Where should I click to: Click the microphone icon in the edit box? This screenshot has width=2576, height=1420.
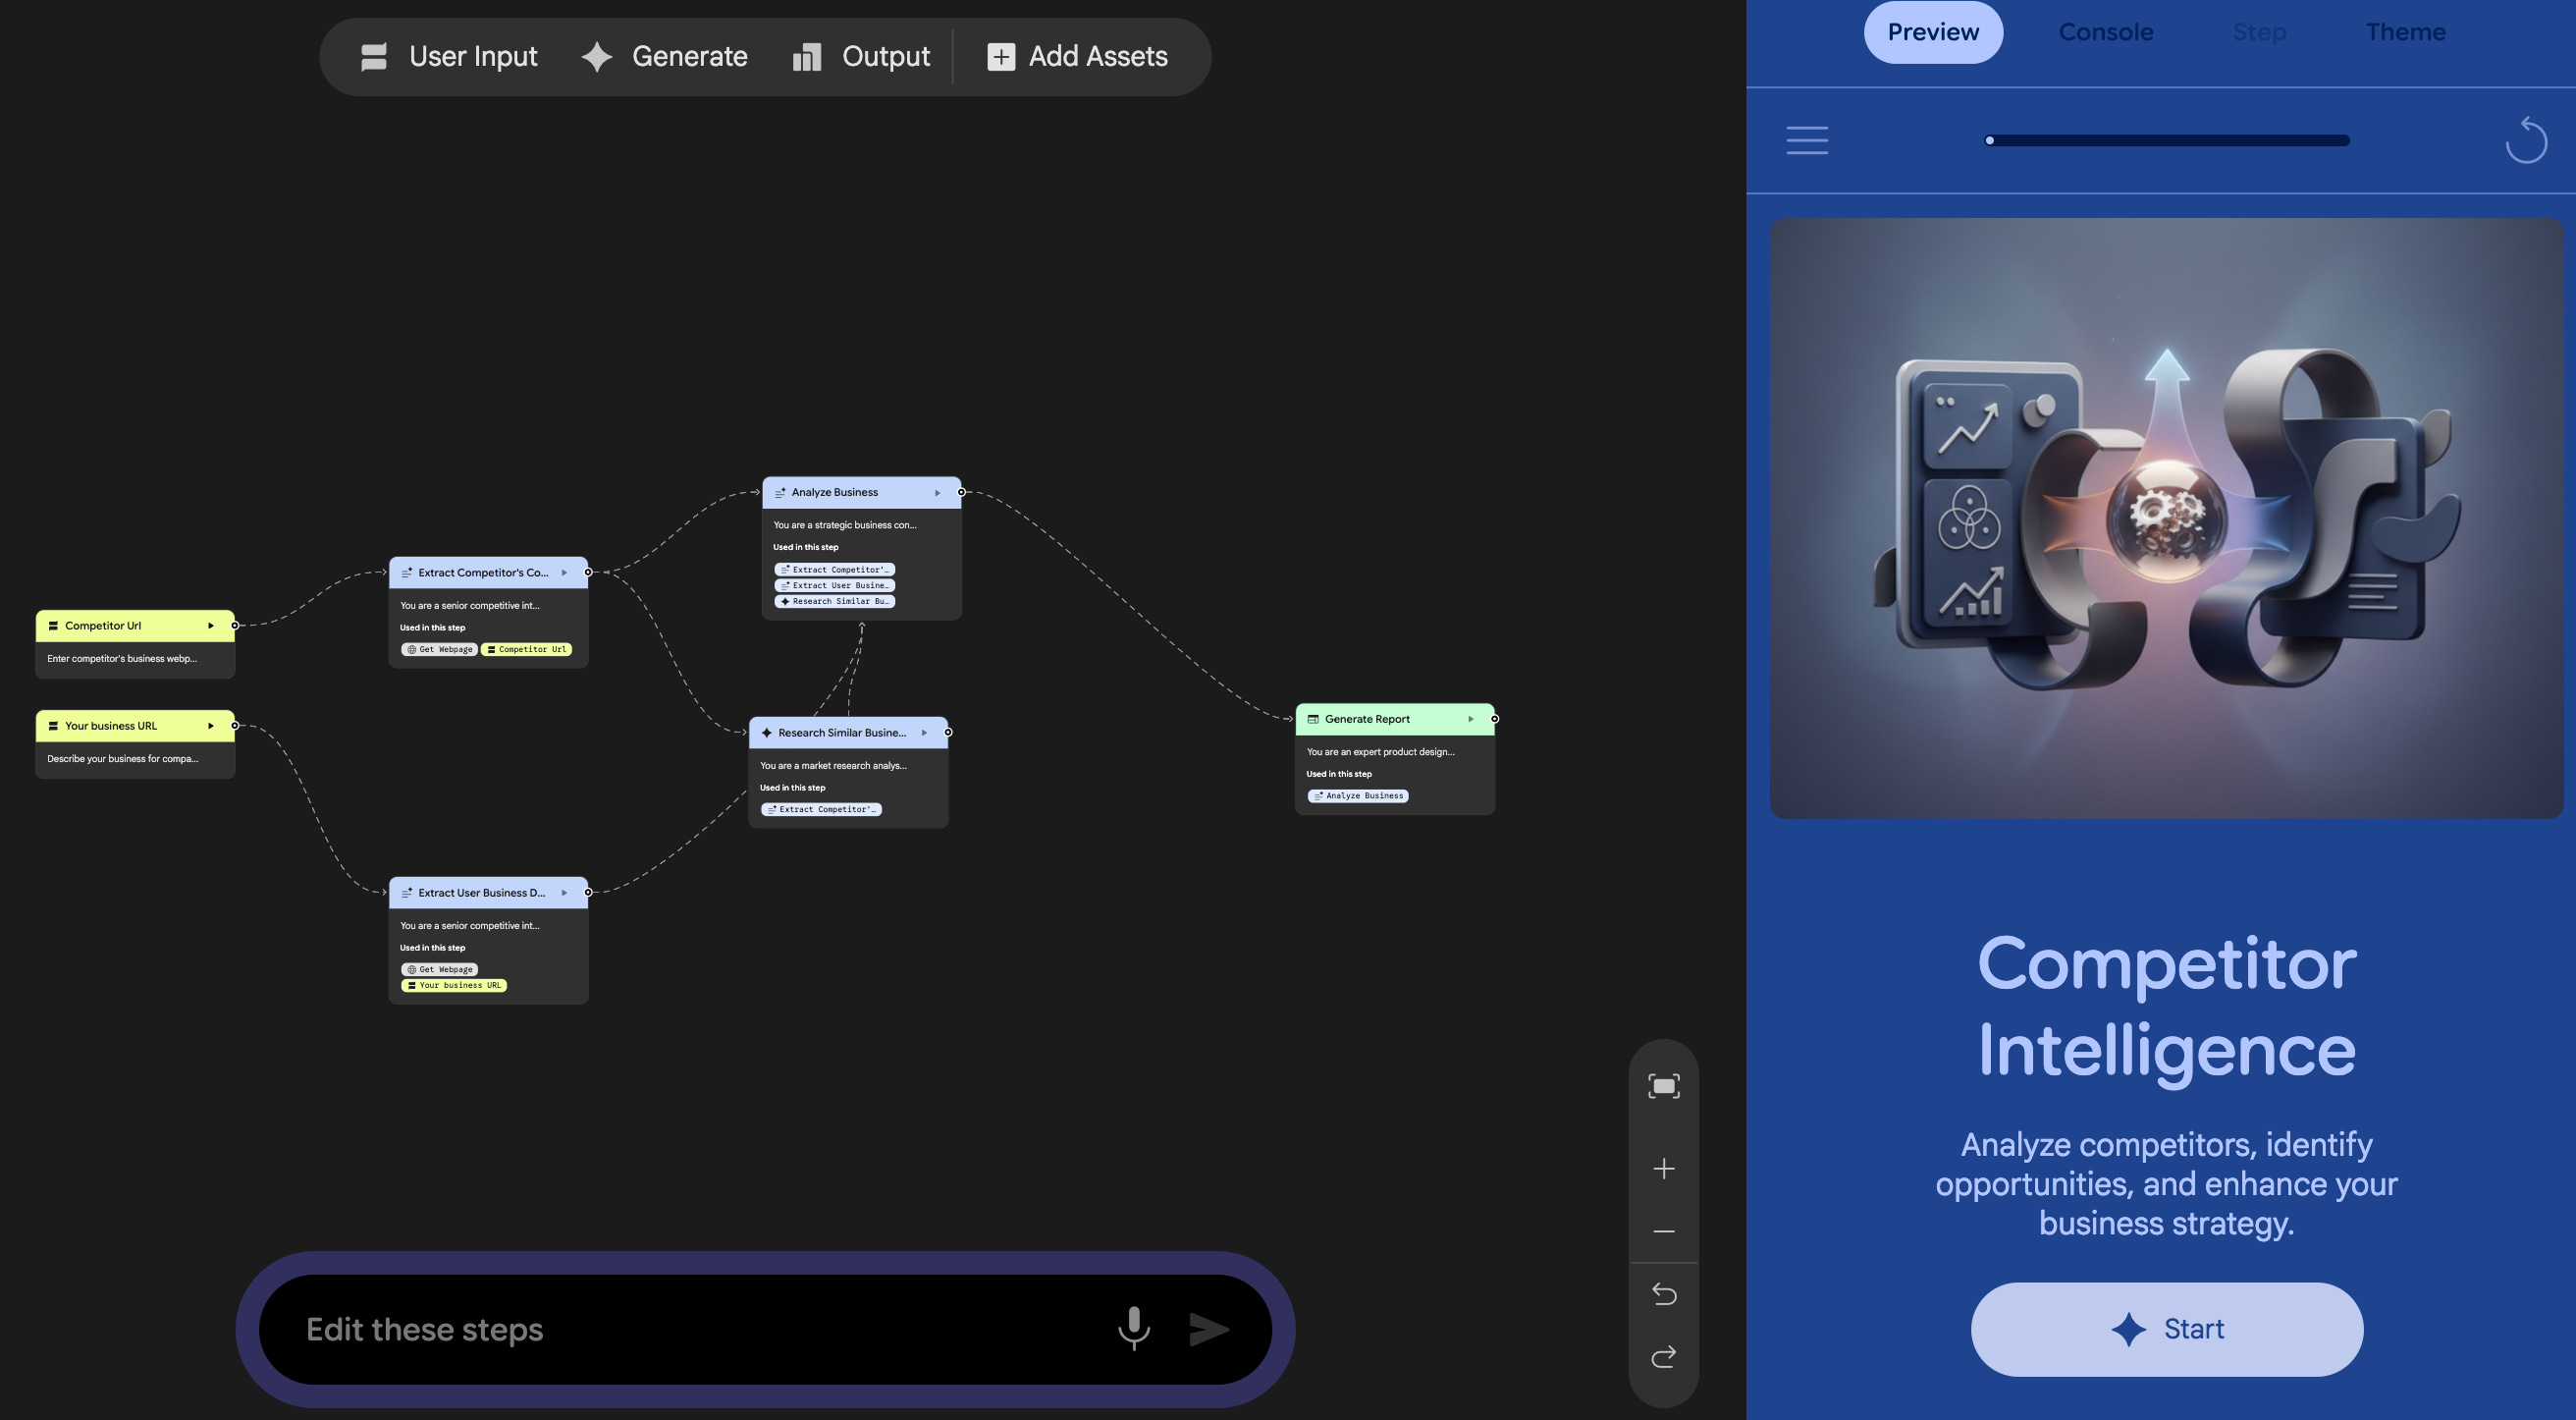point(1133,1328)
